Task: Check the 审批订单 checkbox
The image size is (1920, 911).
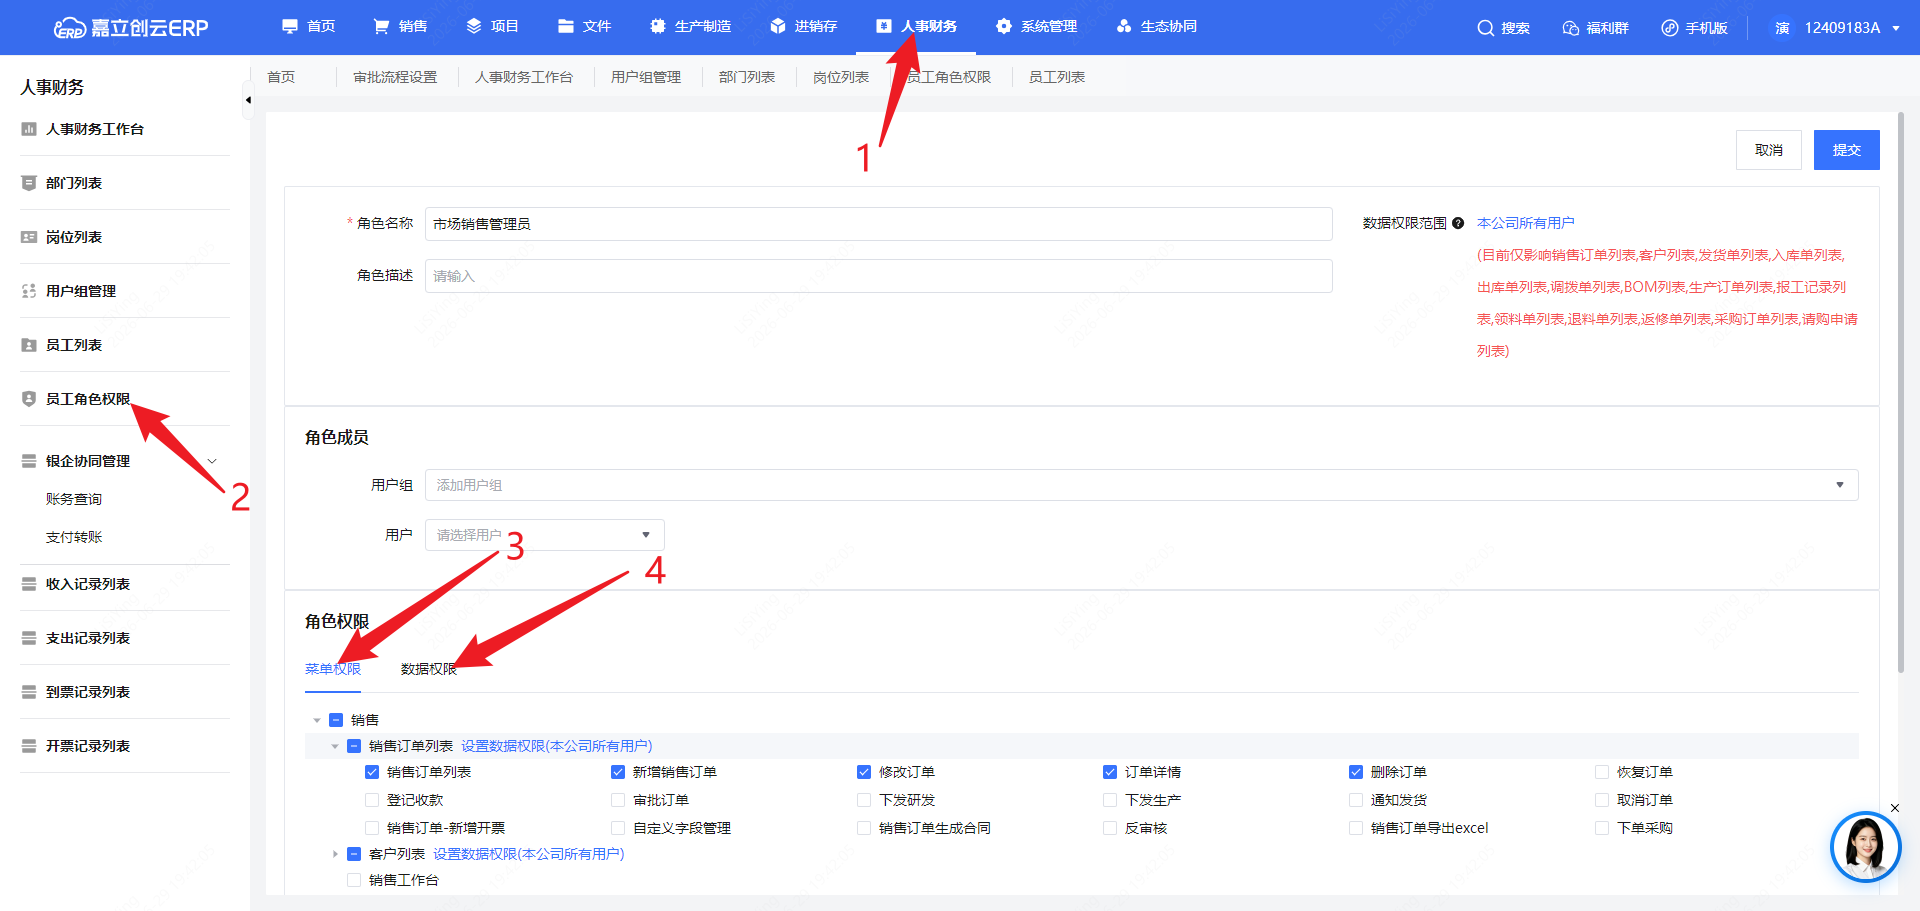Action: point(618,800)
